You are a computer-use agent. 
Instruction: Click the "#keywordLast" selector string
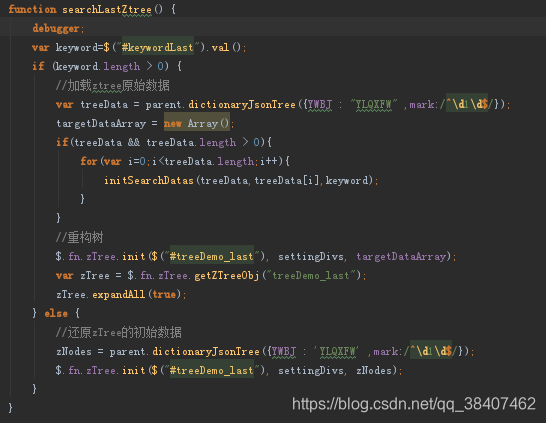pyautogui.click(x=159, y=47)
